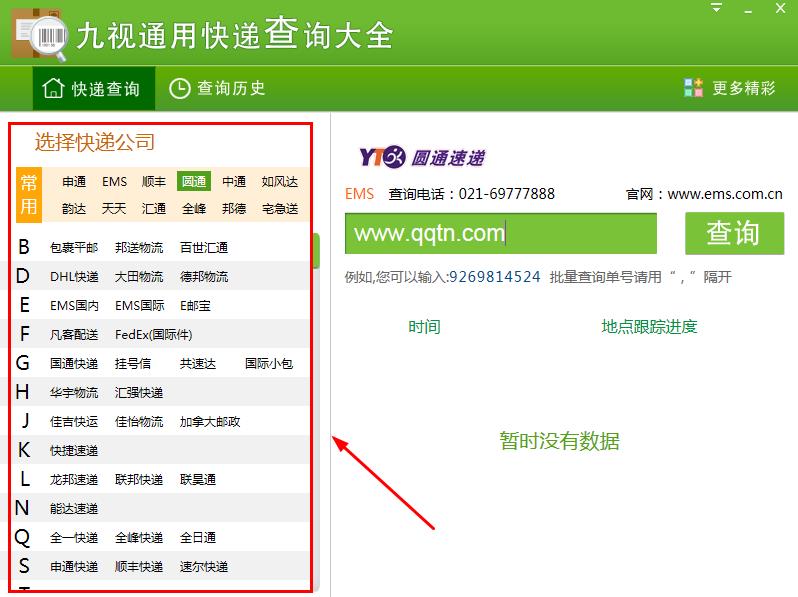This screenshot has height=597, width=798.
Task: Open the 更多精彩 colorful grid icon
Action: [693, 88]
